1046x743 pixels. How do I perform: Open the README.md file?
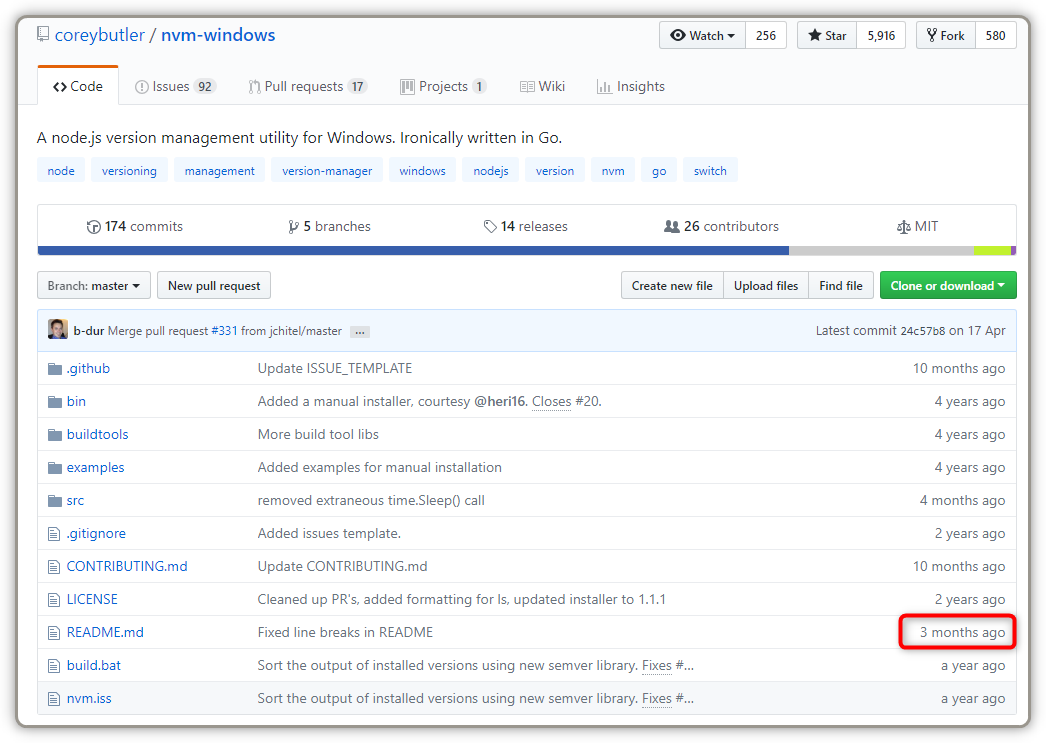click(105, 632)
